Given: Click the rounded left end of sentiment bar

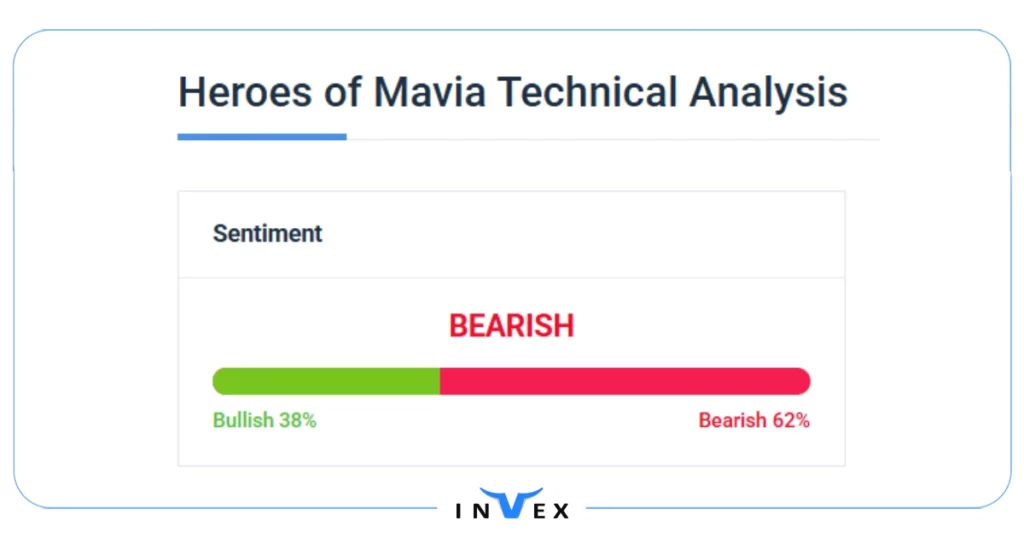Looking at the screenshot, I should [x=219, y=381].
